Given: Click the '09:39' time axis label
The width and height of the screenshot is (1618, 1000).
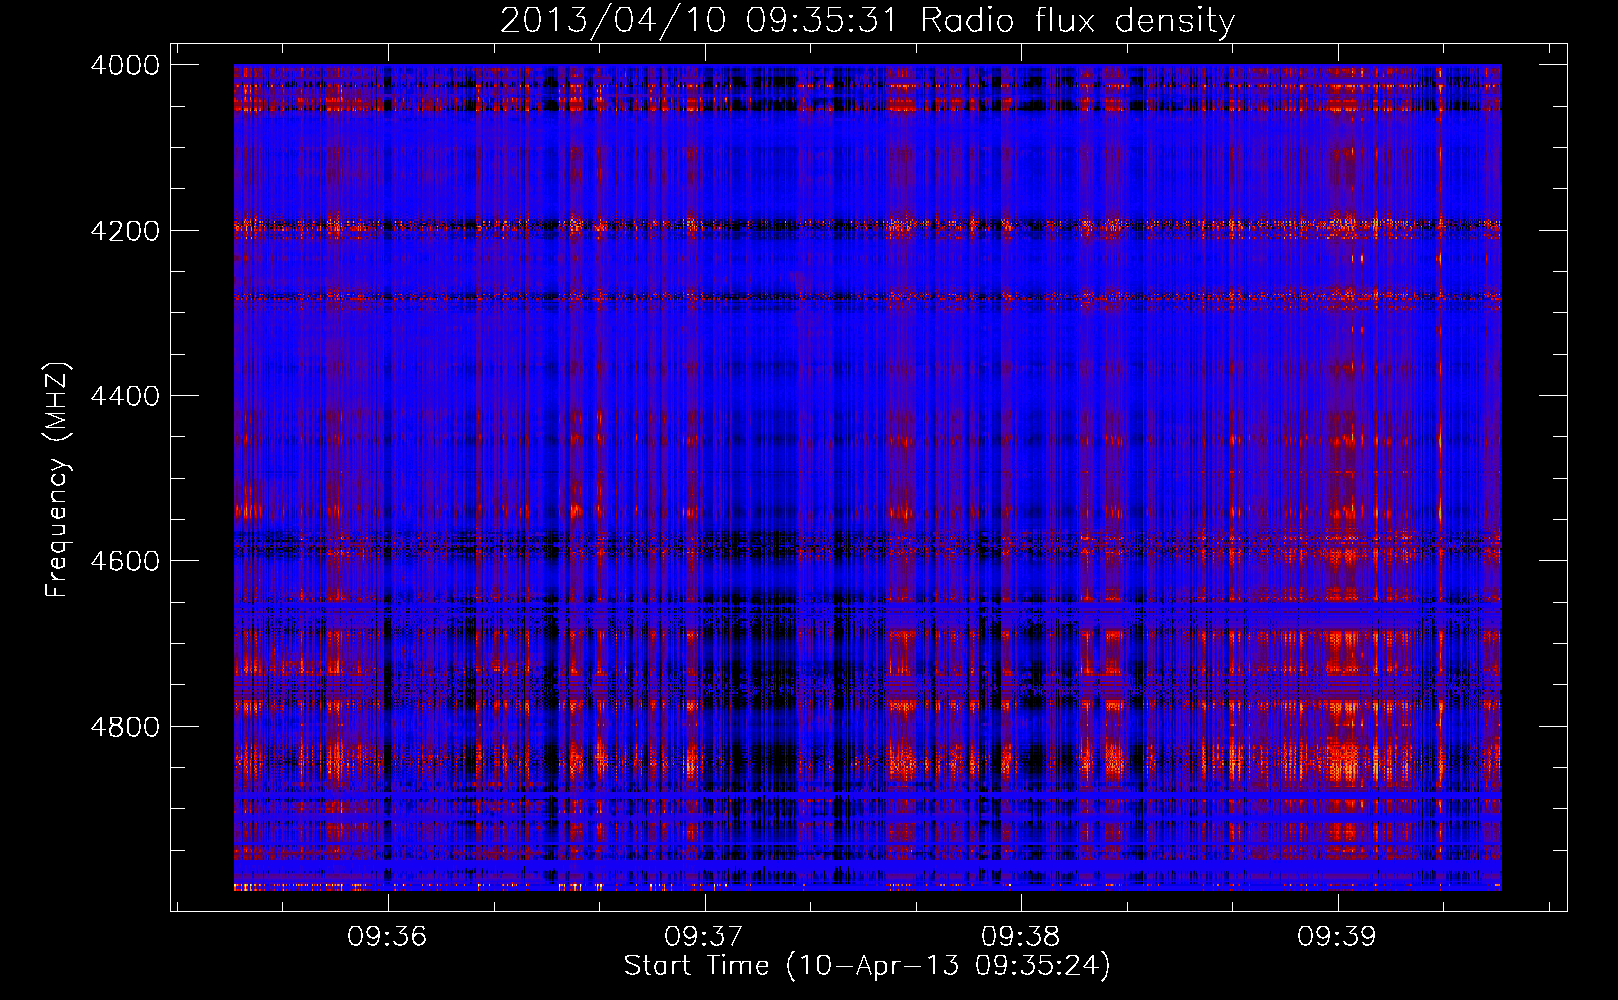Looking at the screenshot, I should pos(1337,936).
